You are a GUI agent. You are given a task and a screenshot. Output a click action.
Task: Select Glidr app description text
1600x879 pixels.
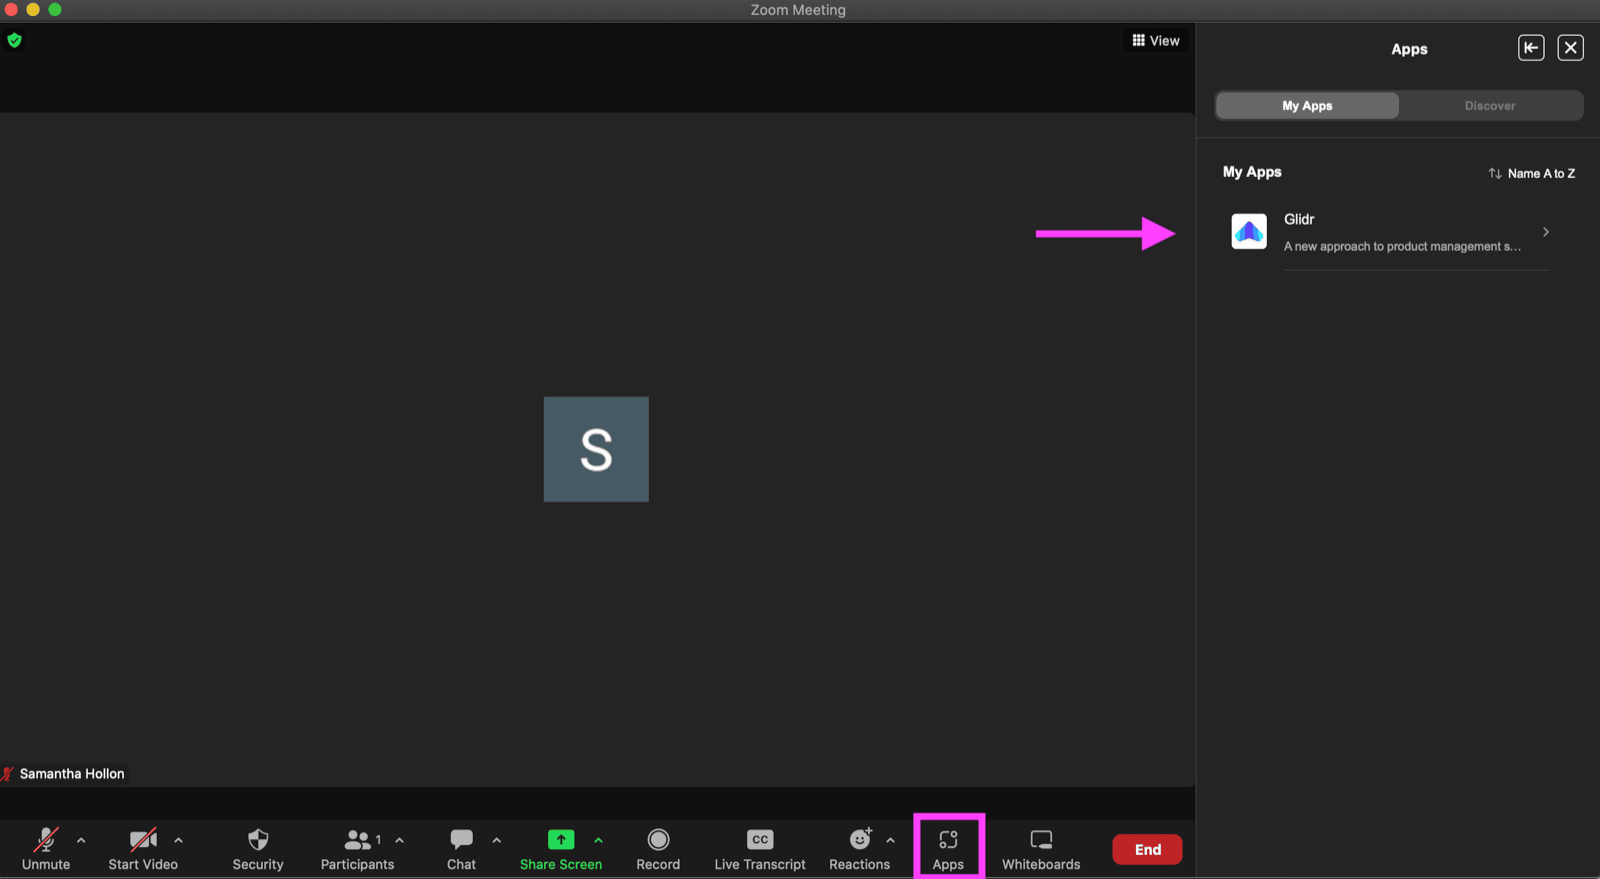pyautogui.click(x=1402, y=247)
